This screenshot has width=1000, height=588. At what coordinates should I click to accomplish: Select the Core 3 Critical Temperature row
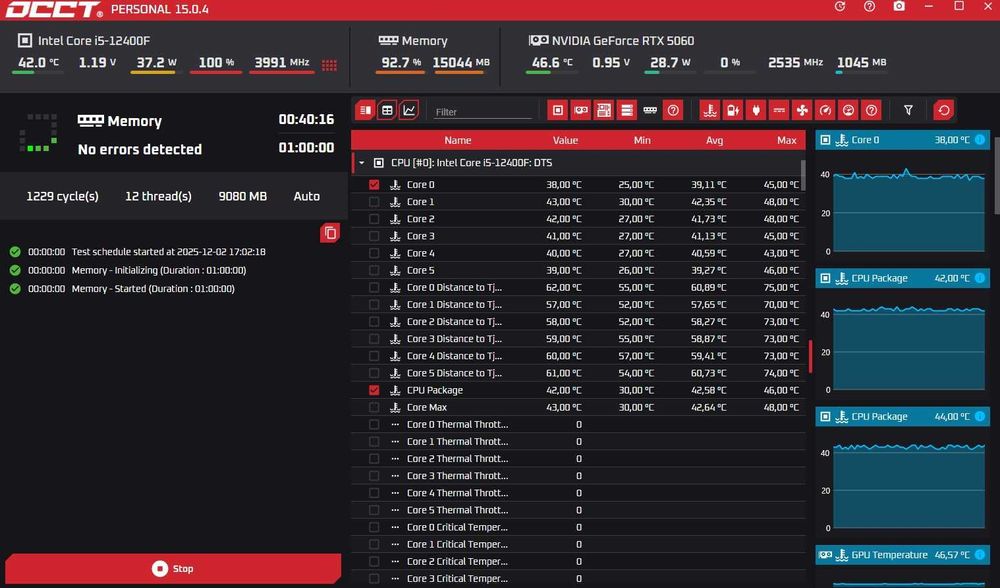coord(577,578)
